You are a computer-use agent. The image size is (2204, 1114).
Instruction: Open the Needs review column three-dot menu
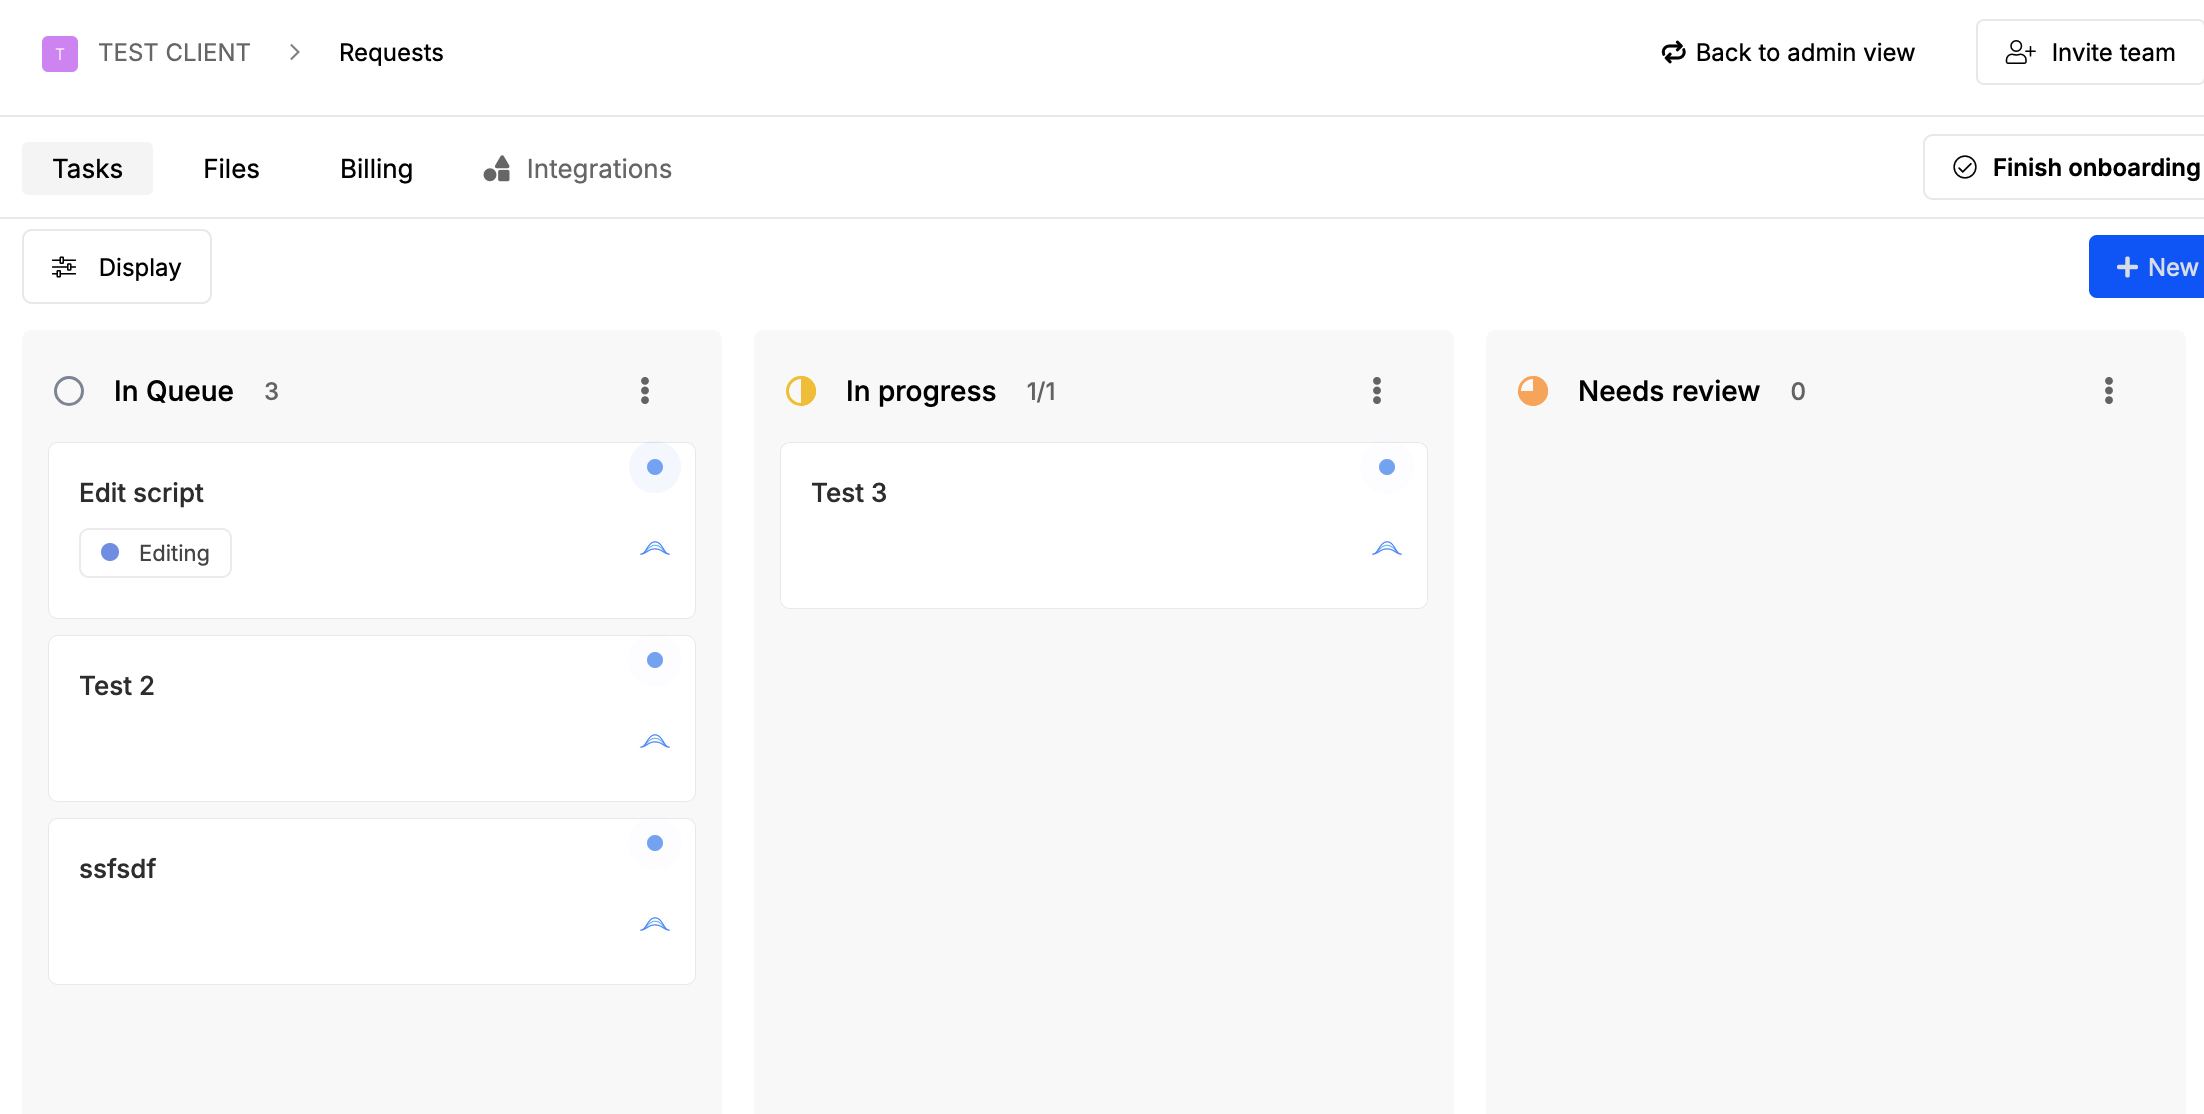click(2109, 391)
